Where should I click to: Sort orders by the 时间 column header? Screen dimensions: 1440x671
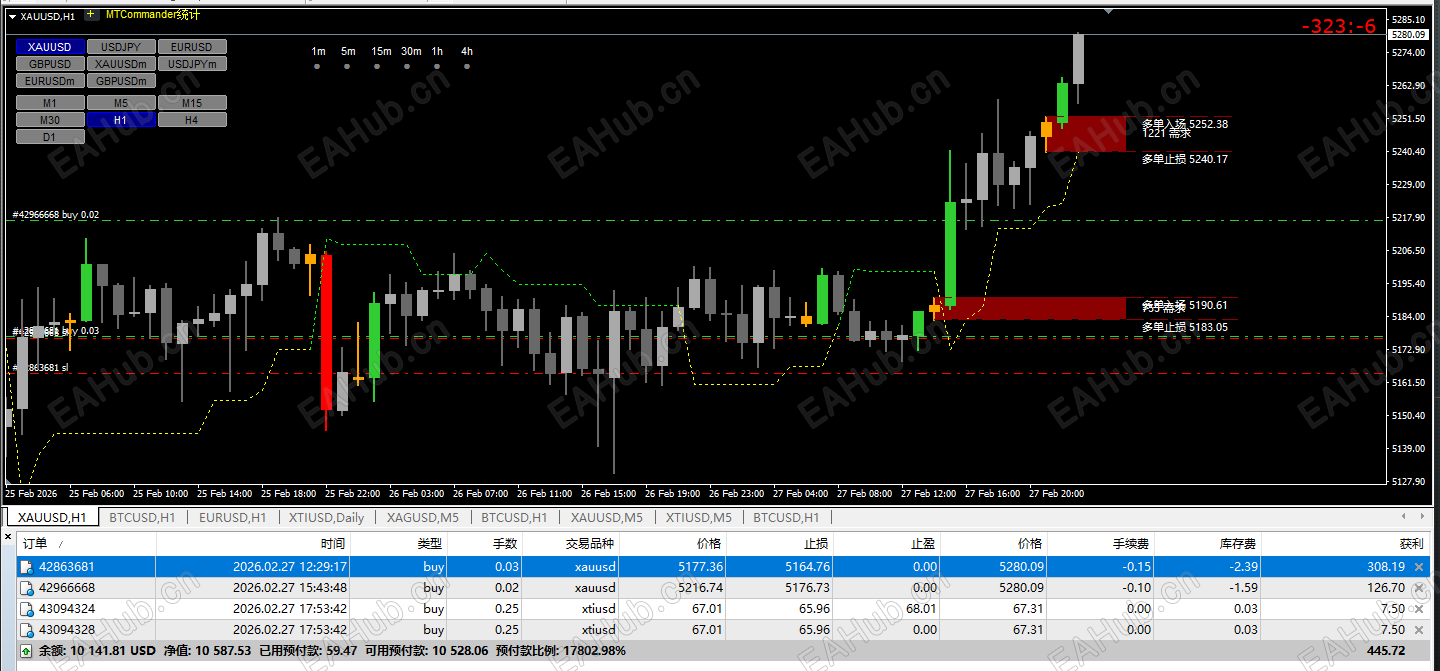(x=253, y=543)
